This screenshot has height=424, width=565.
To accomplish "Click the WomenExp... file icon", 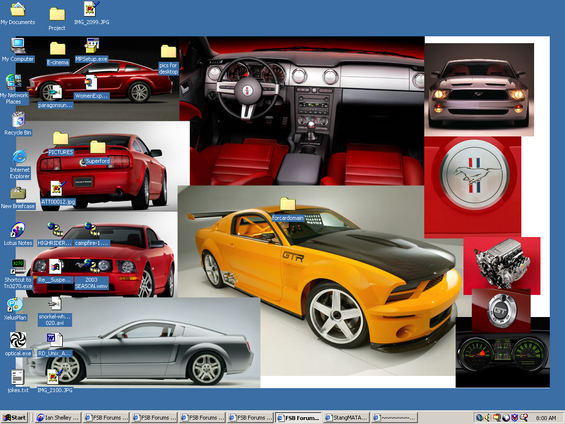I will click(x=91, y=87).
